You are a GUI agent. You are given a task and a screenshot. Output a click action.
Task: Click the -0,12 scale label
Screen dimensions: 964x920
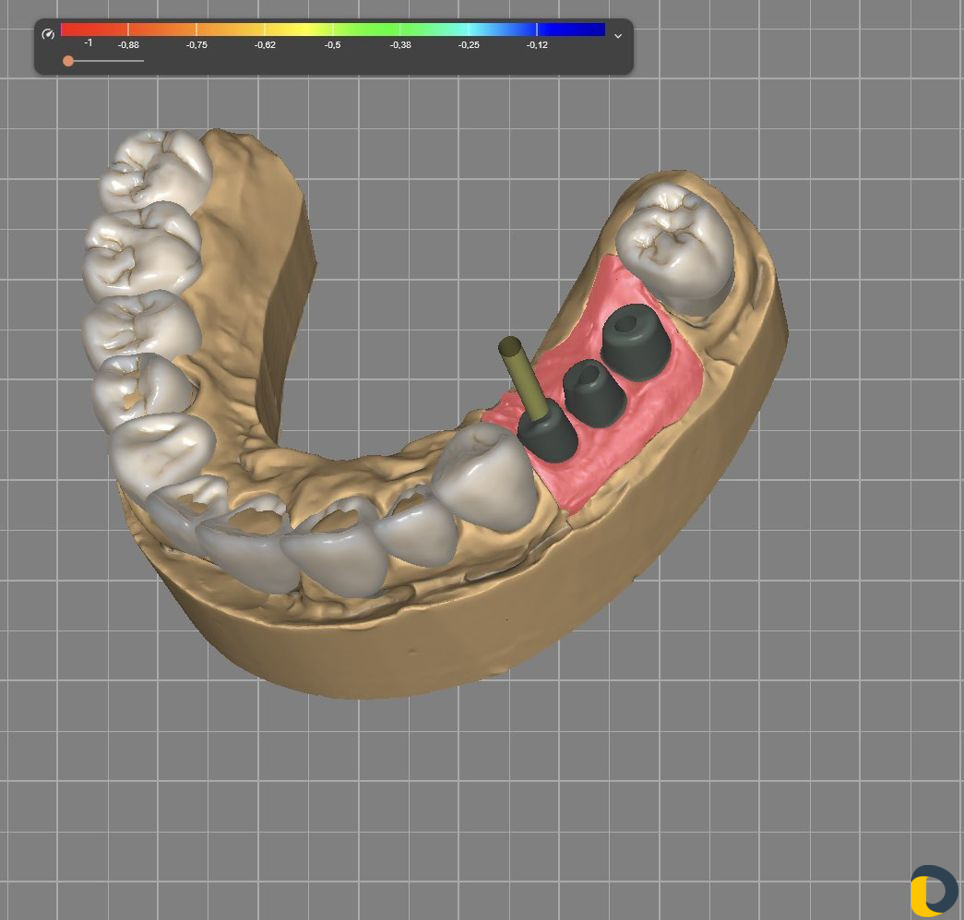(537, 45)
